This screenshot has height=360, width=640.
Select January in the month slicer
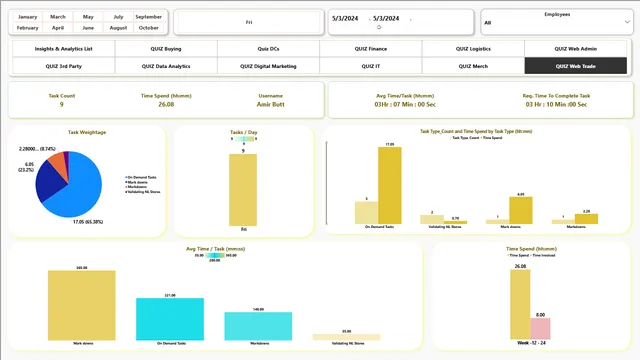click(27, 17)
